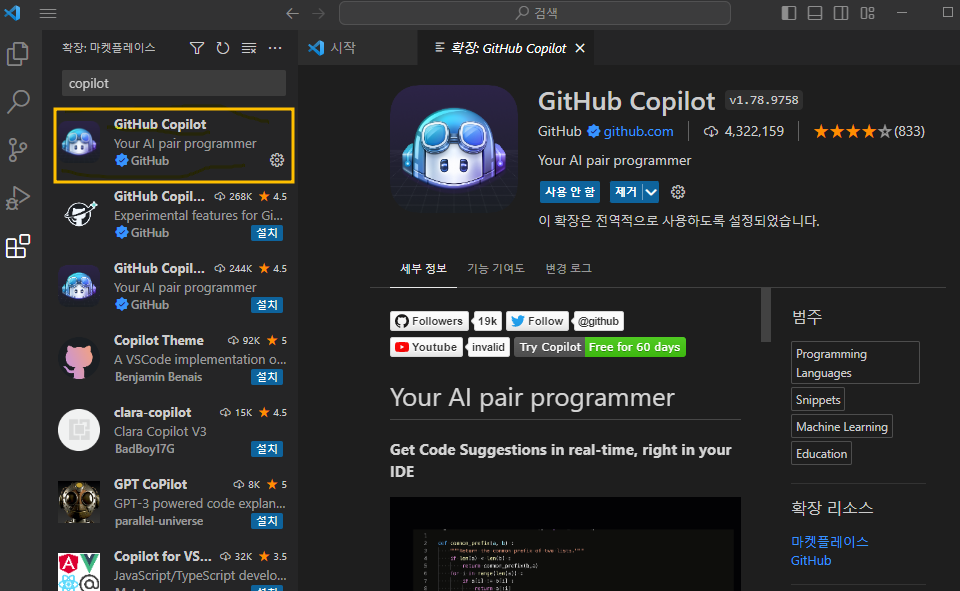Open the Snippets category

818,399
